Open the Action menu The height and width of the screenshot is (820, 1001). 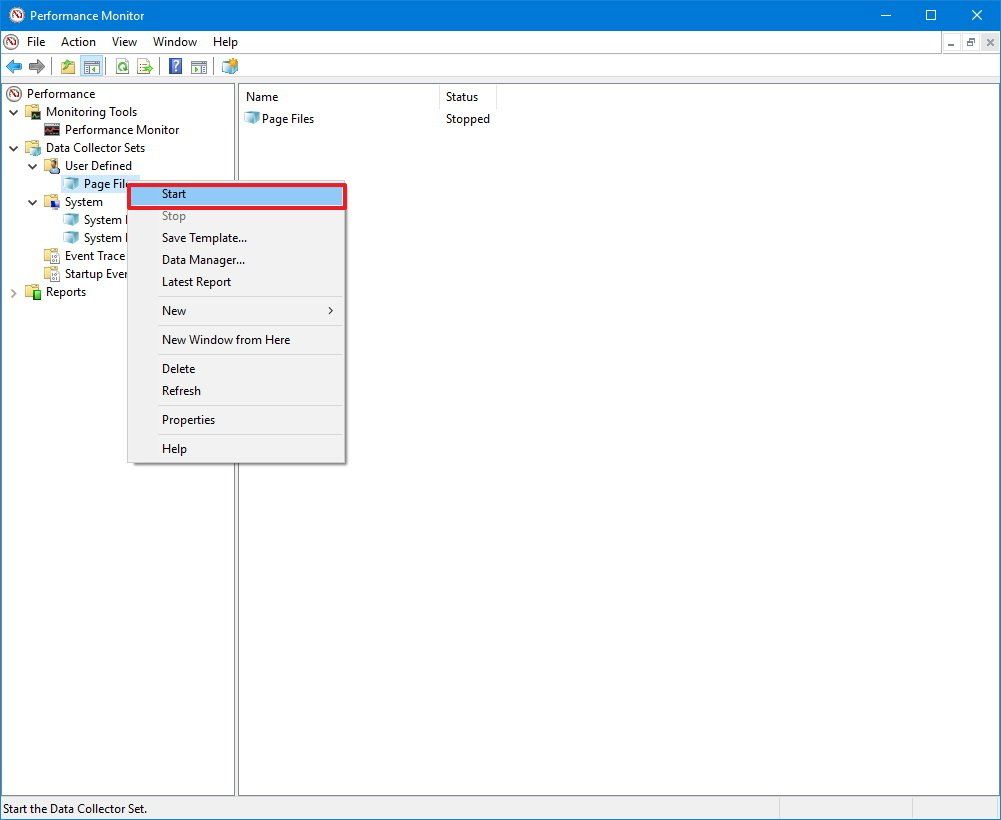78,42
